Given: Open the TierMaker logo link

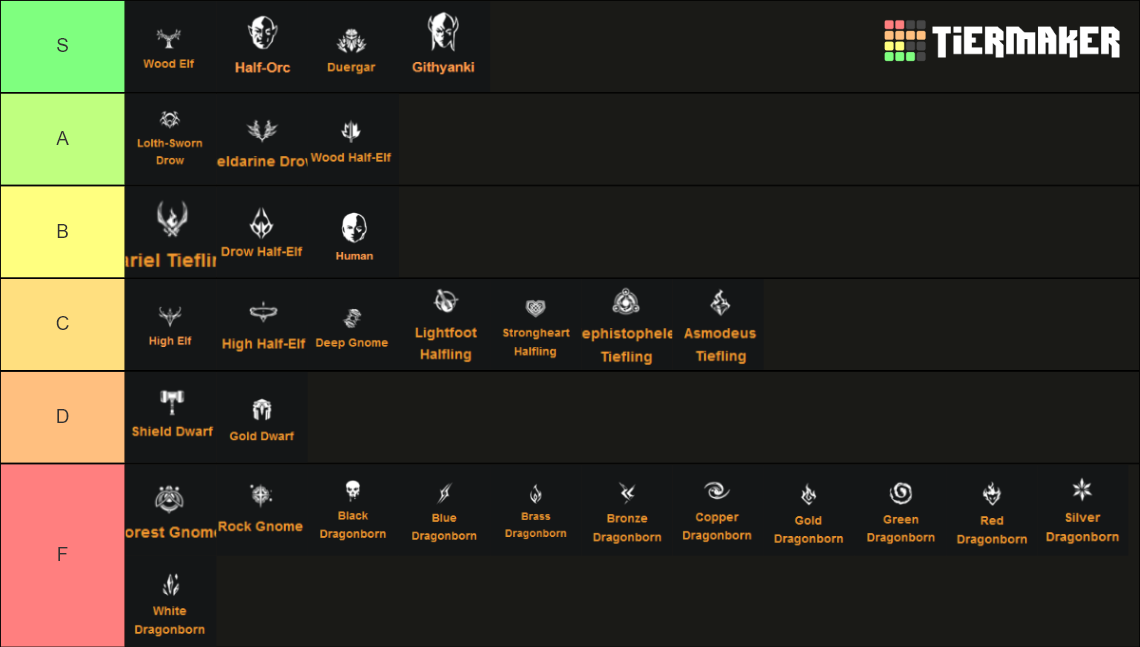Looking at the screenshot, I should coord(1002,41).
